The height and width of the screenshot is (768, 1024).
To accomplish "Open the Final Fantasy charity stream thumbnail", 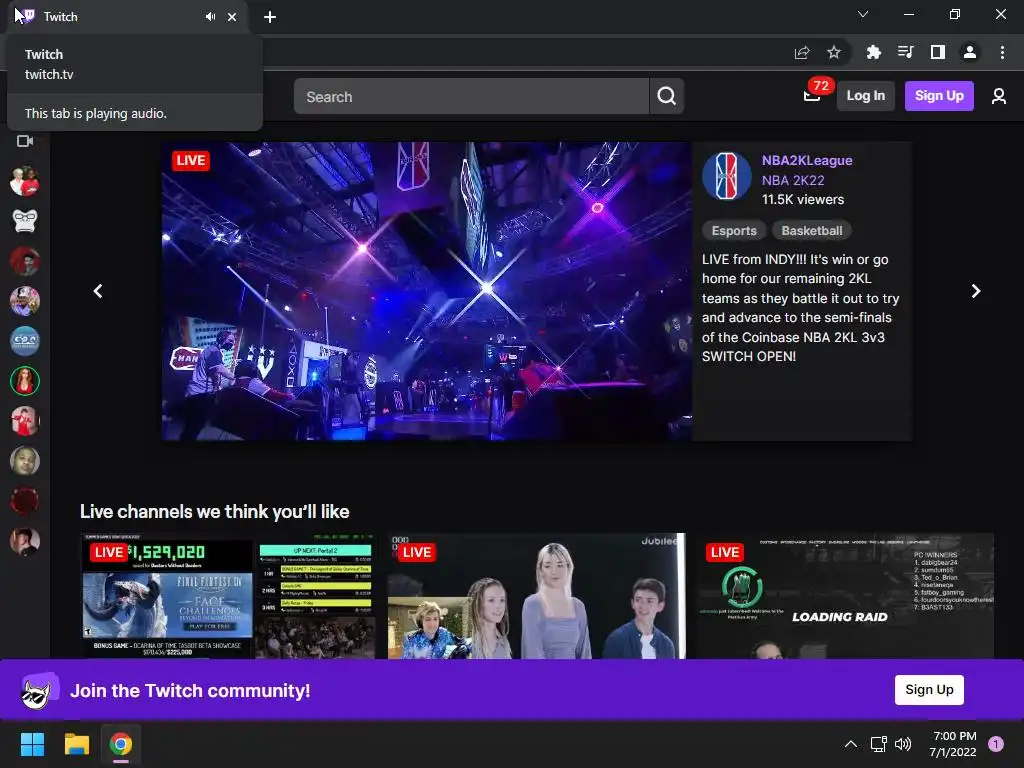I will click(x=228, y=596).
